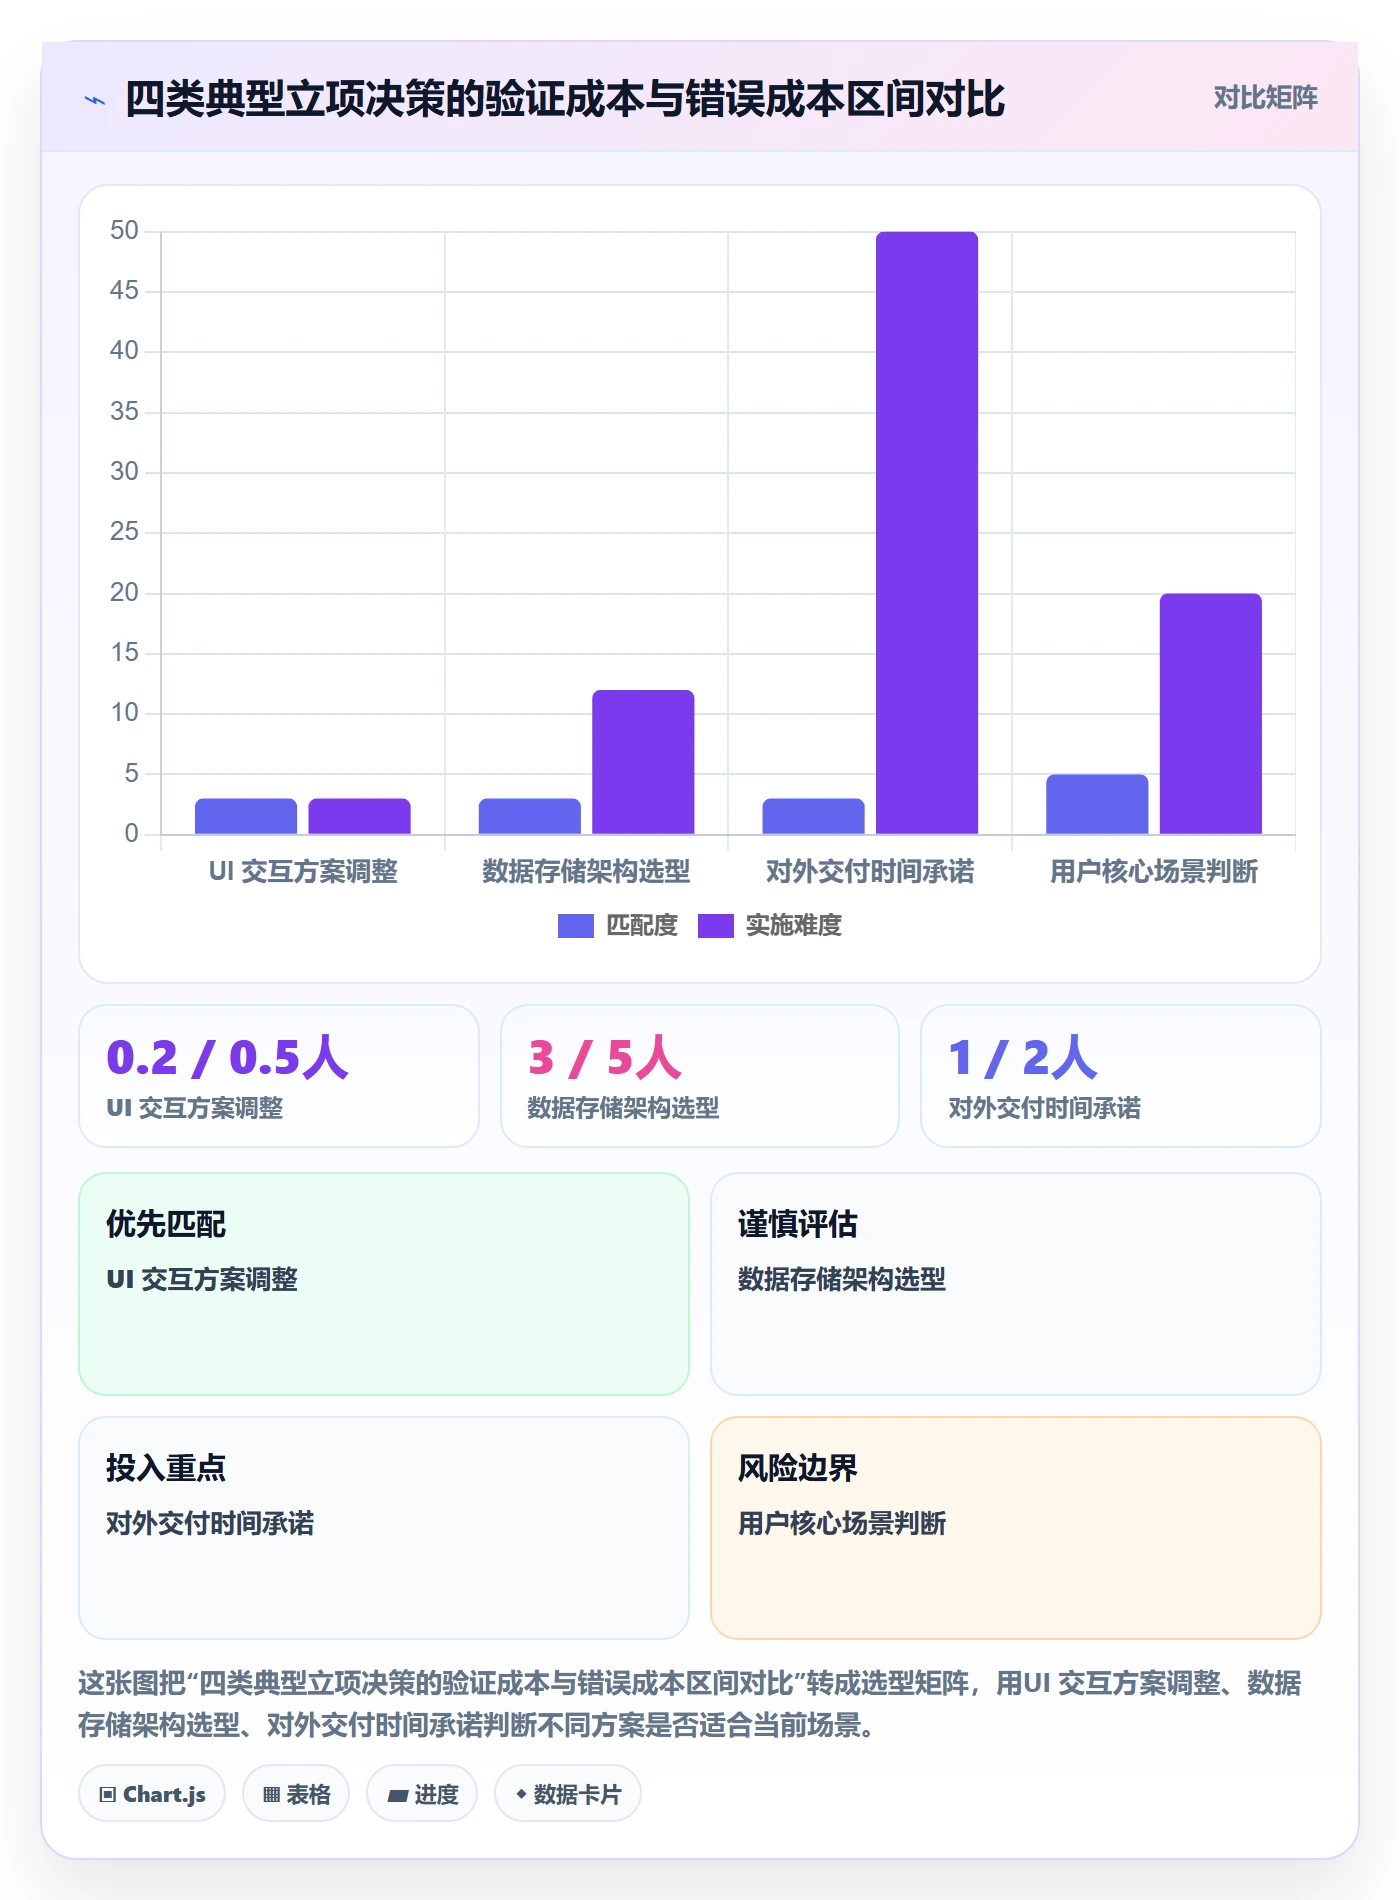The height and width of the screenshot is (1900, 1400).
Task: Click the grid icon in 表格 chip
Action: point(272,1795)
